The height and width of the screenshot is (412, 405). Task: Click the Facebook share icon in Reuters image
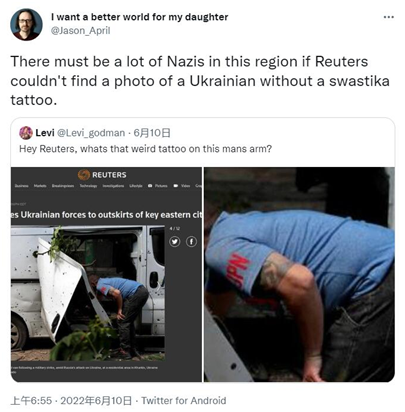[x=191, y=241]
